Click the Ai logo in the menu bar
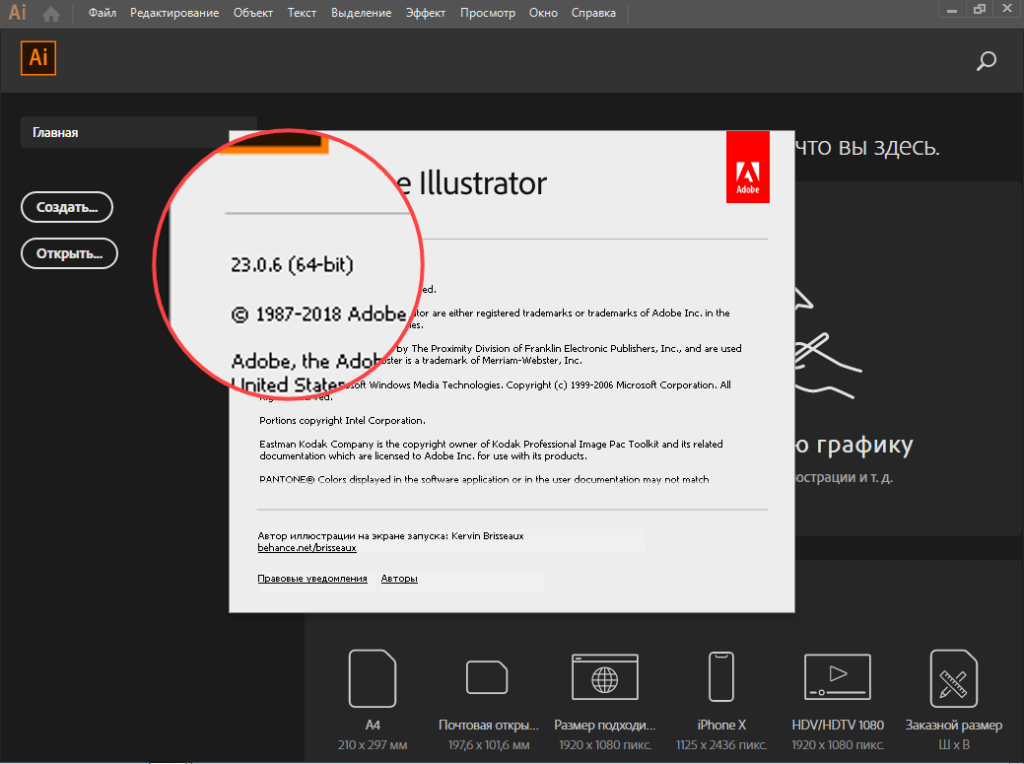The width and height of the screenshot is (1024, 764). point(18,12)
